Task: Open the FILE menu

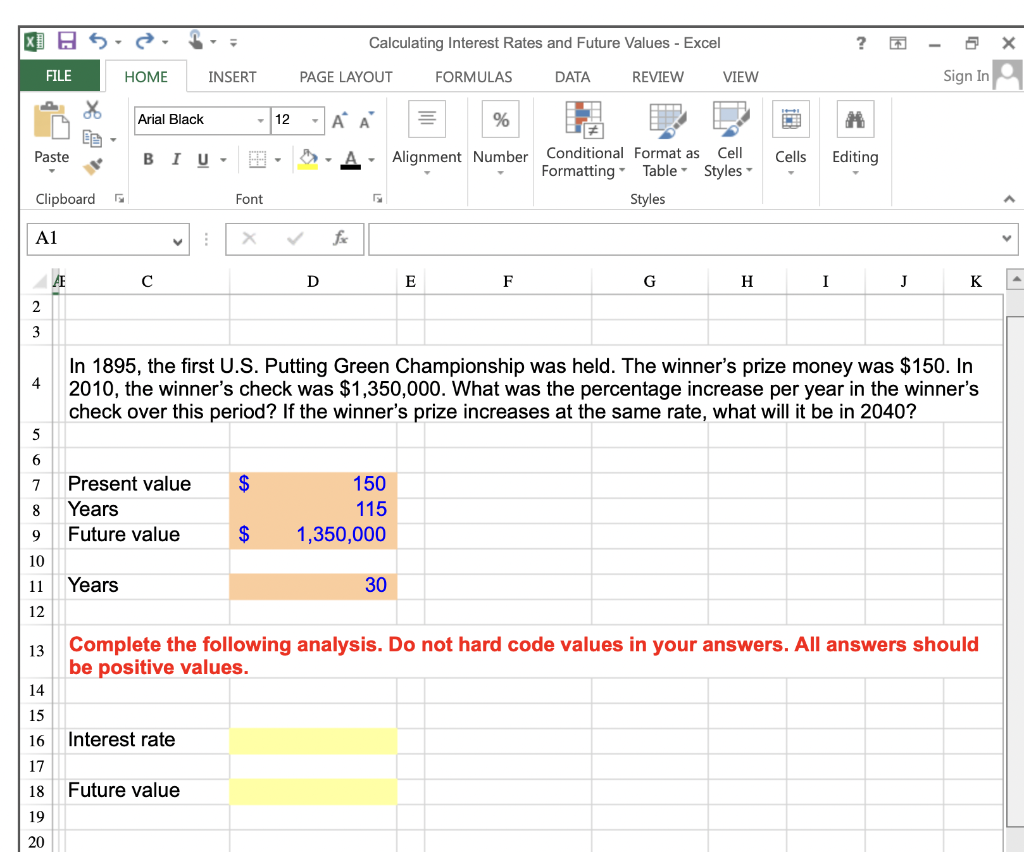Action: 59,75
